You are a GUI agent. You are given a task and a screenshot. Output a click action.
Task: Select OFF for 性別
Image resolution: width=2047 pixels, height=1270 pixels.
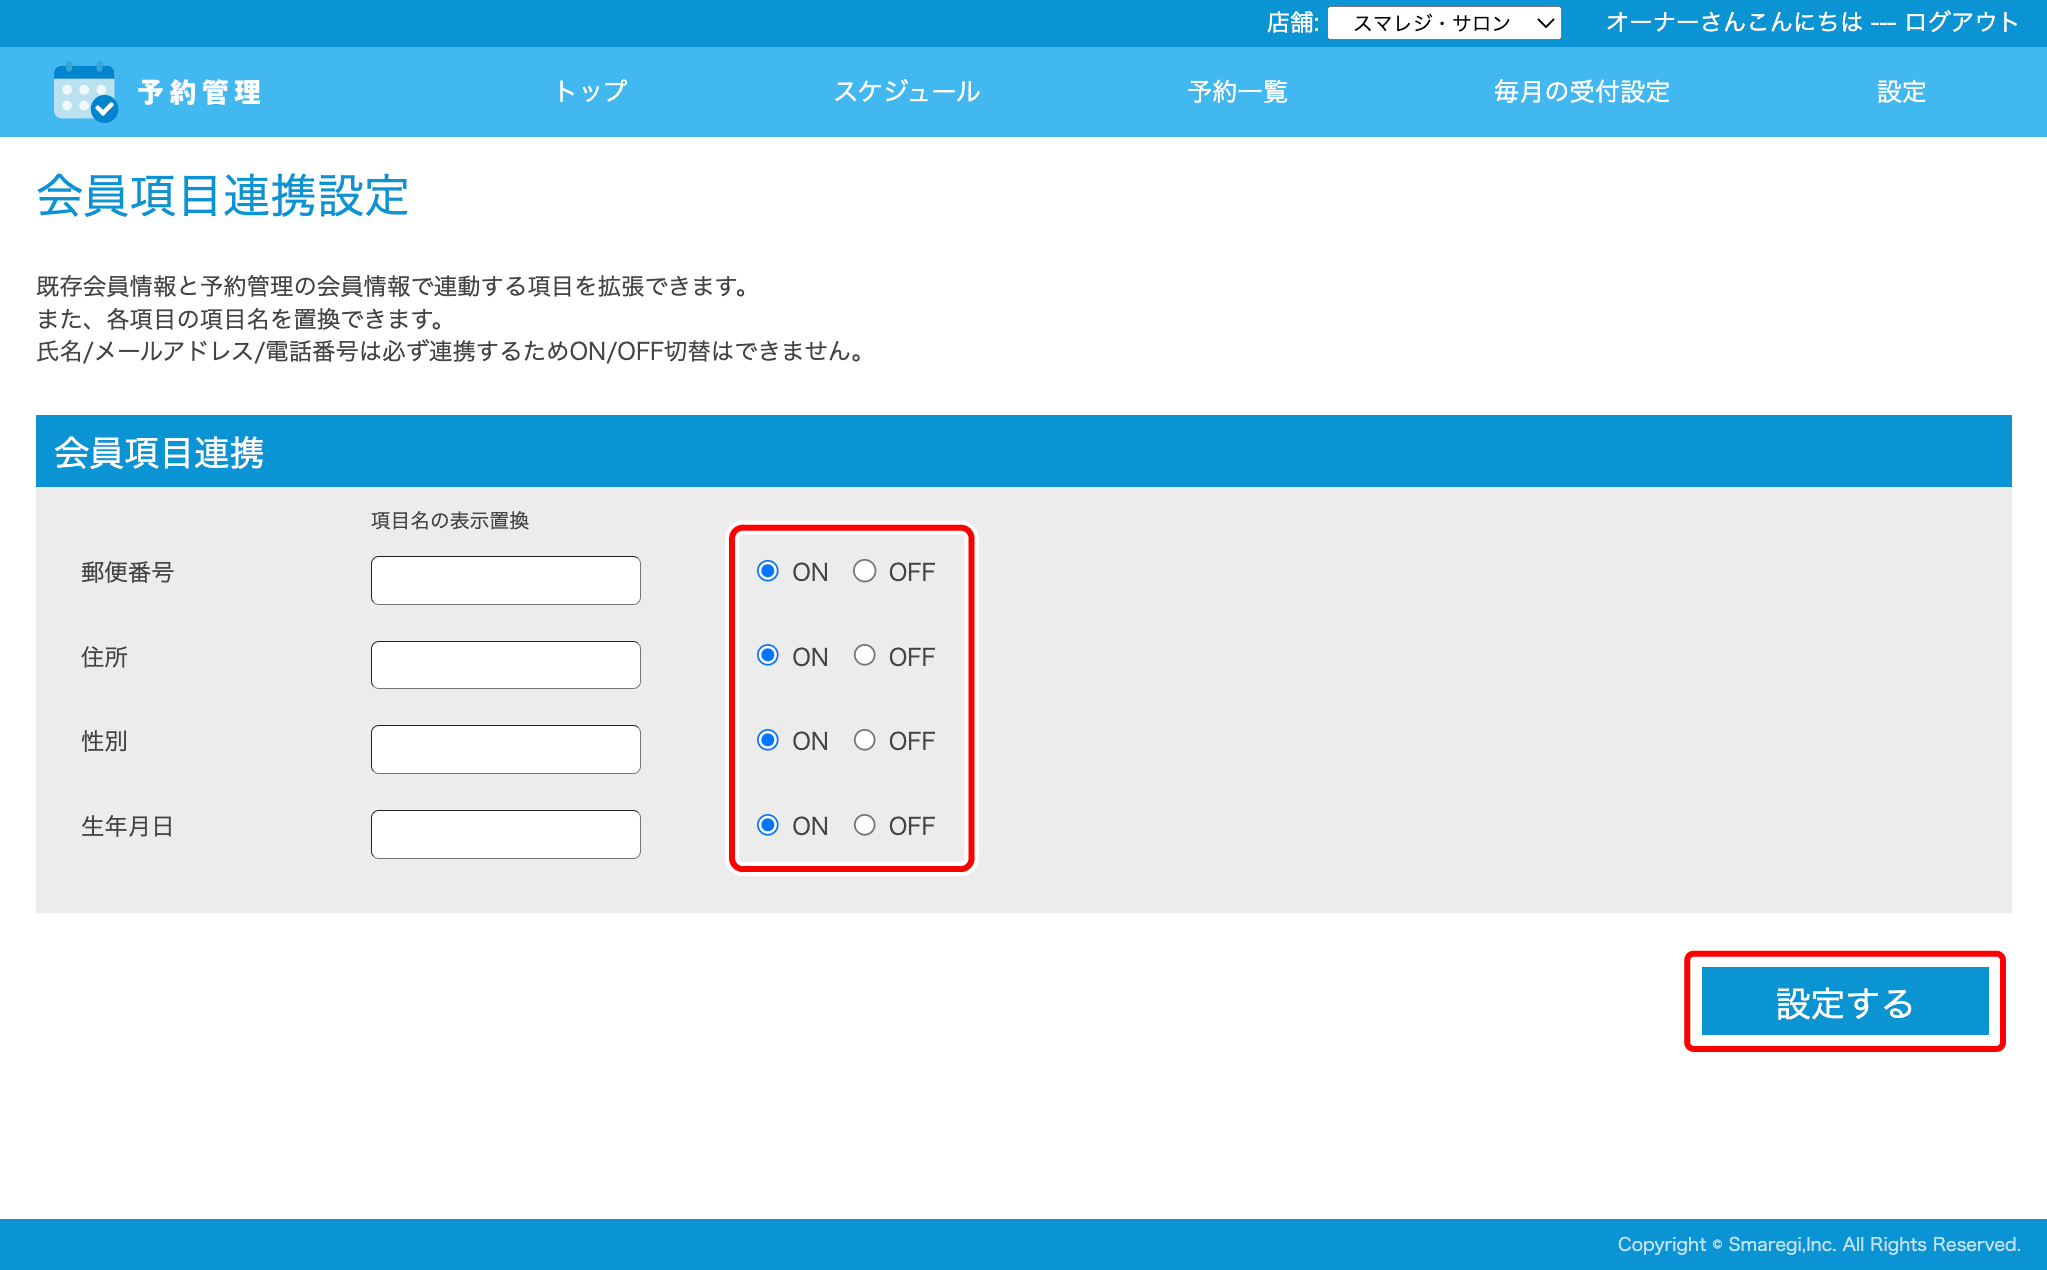[x=864, y=740]
